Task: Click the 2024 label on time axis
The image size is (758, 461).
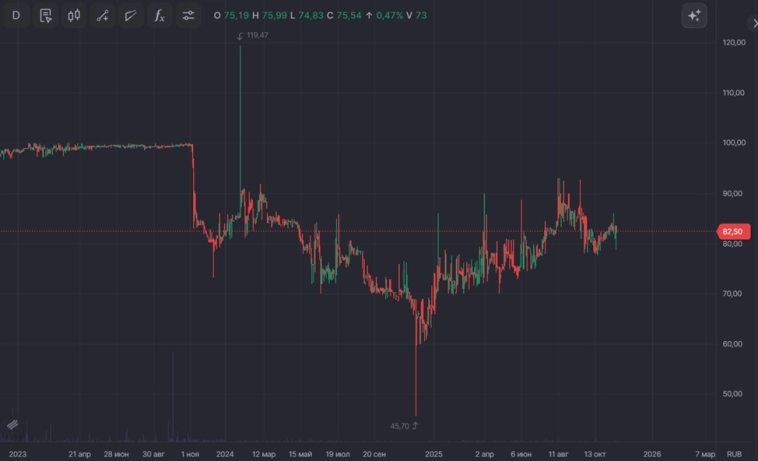Action: click(225, 454)
